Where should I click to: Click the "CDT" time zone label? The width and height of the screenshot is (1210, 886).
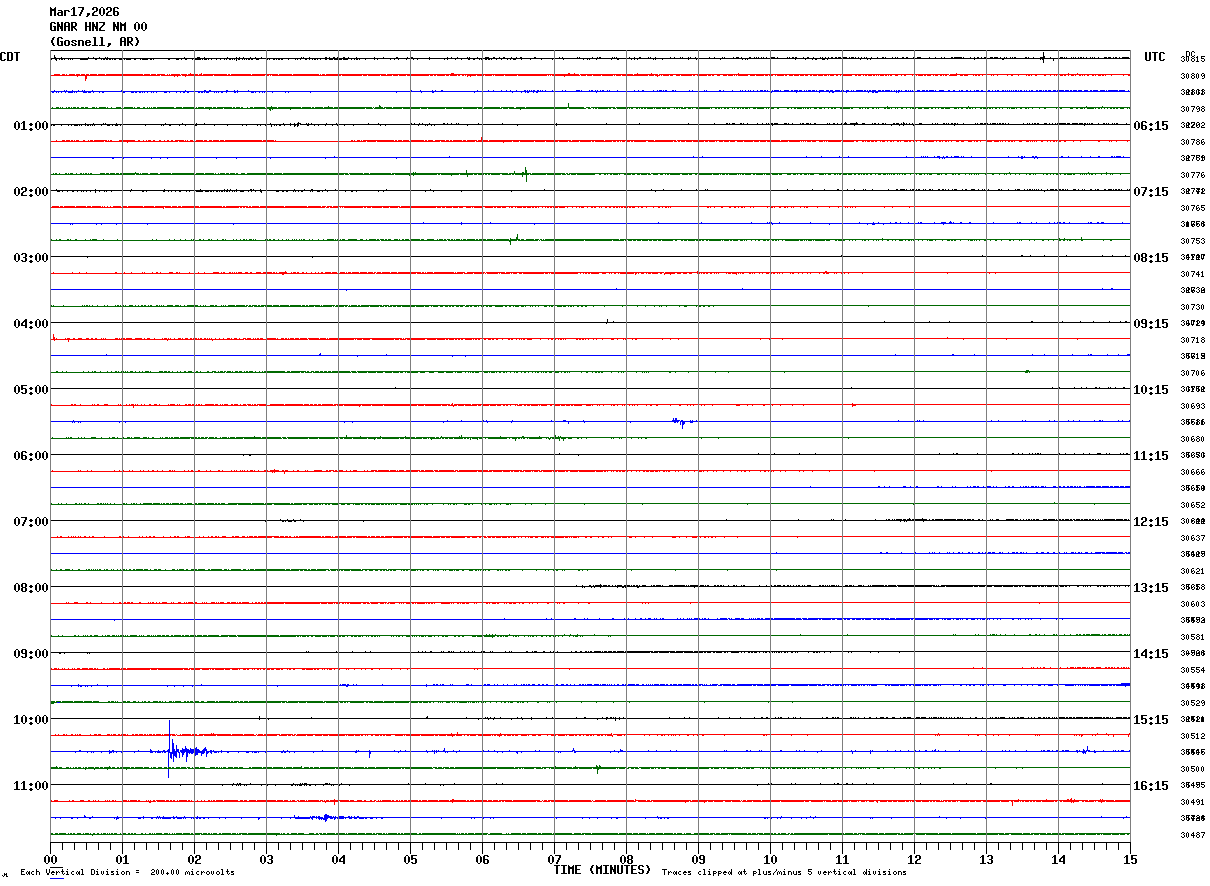click(10, 57)
